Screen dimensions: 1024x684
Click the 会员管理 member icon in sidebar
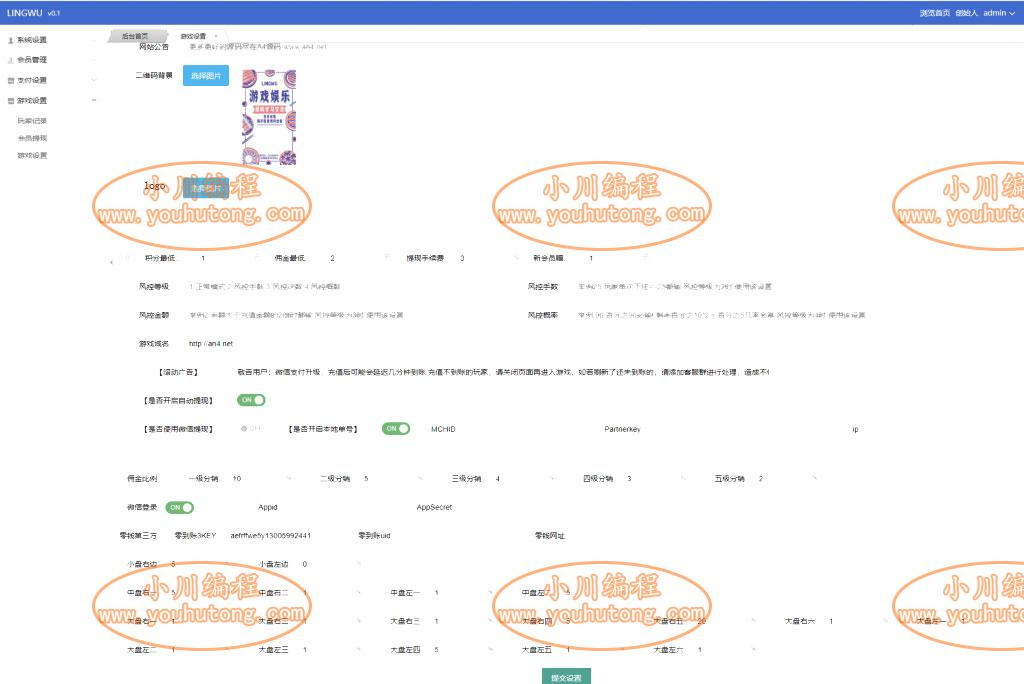click(10, 60)
